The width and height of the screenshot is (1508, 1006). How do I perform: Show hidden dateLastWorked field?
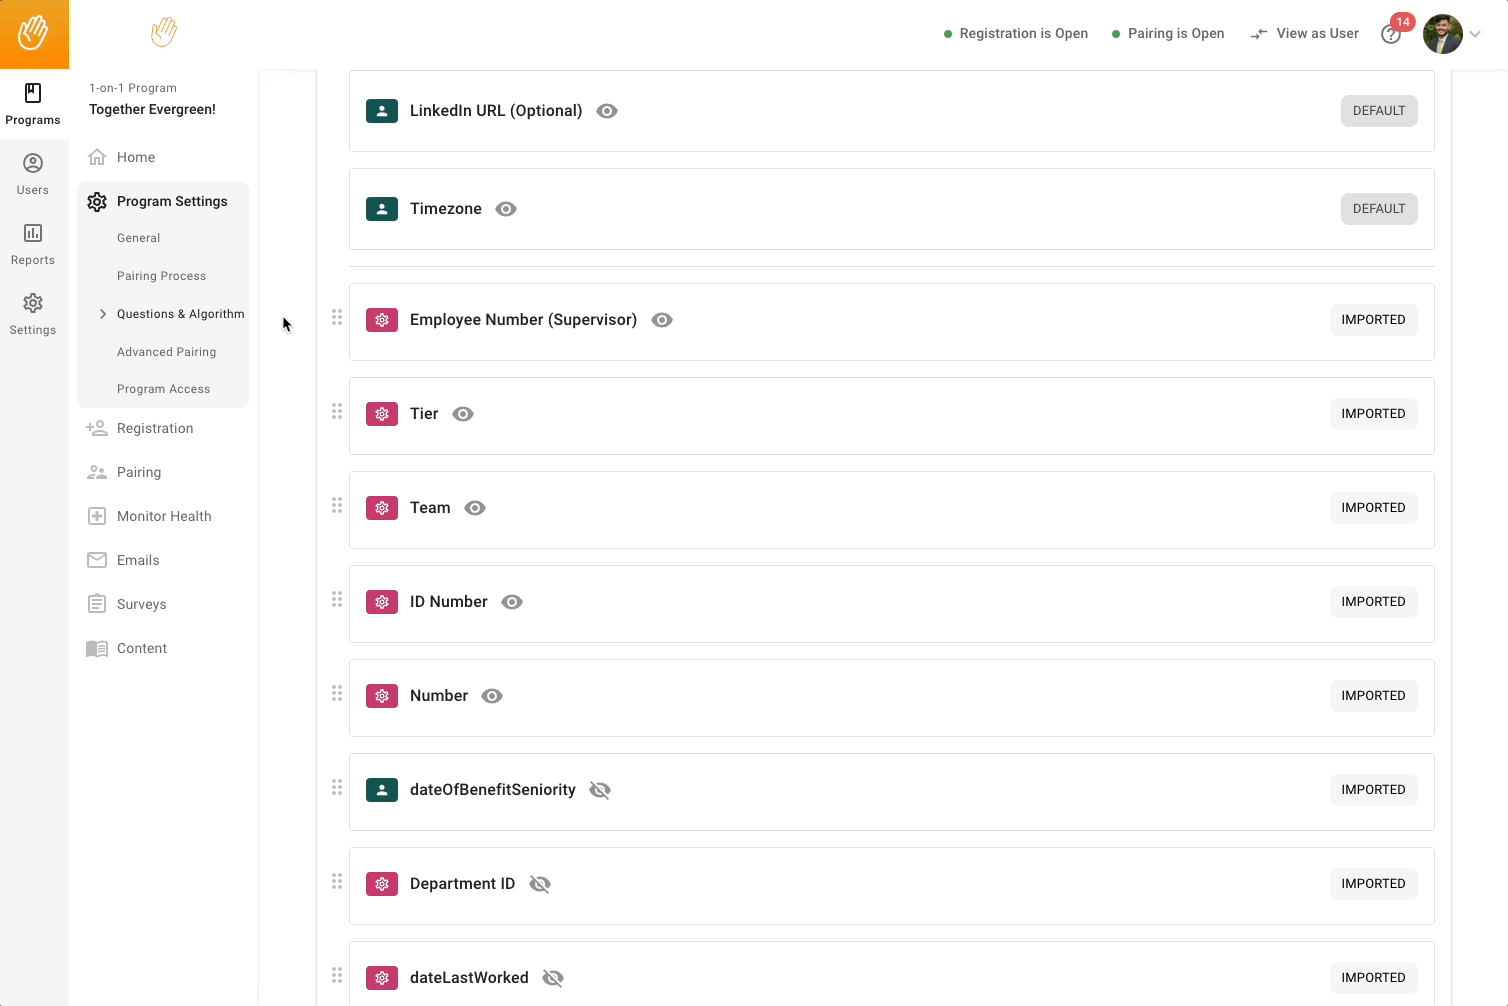click(x=553, y=978)
